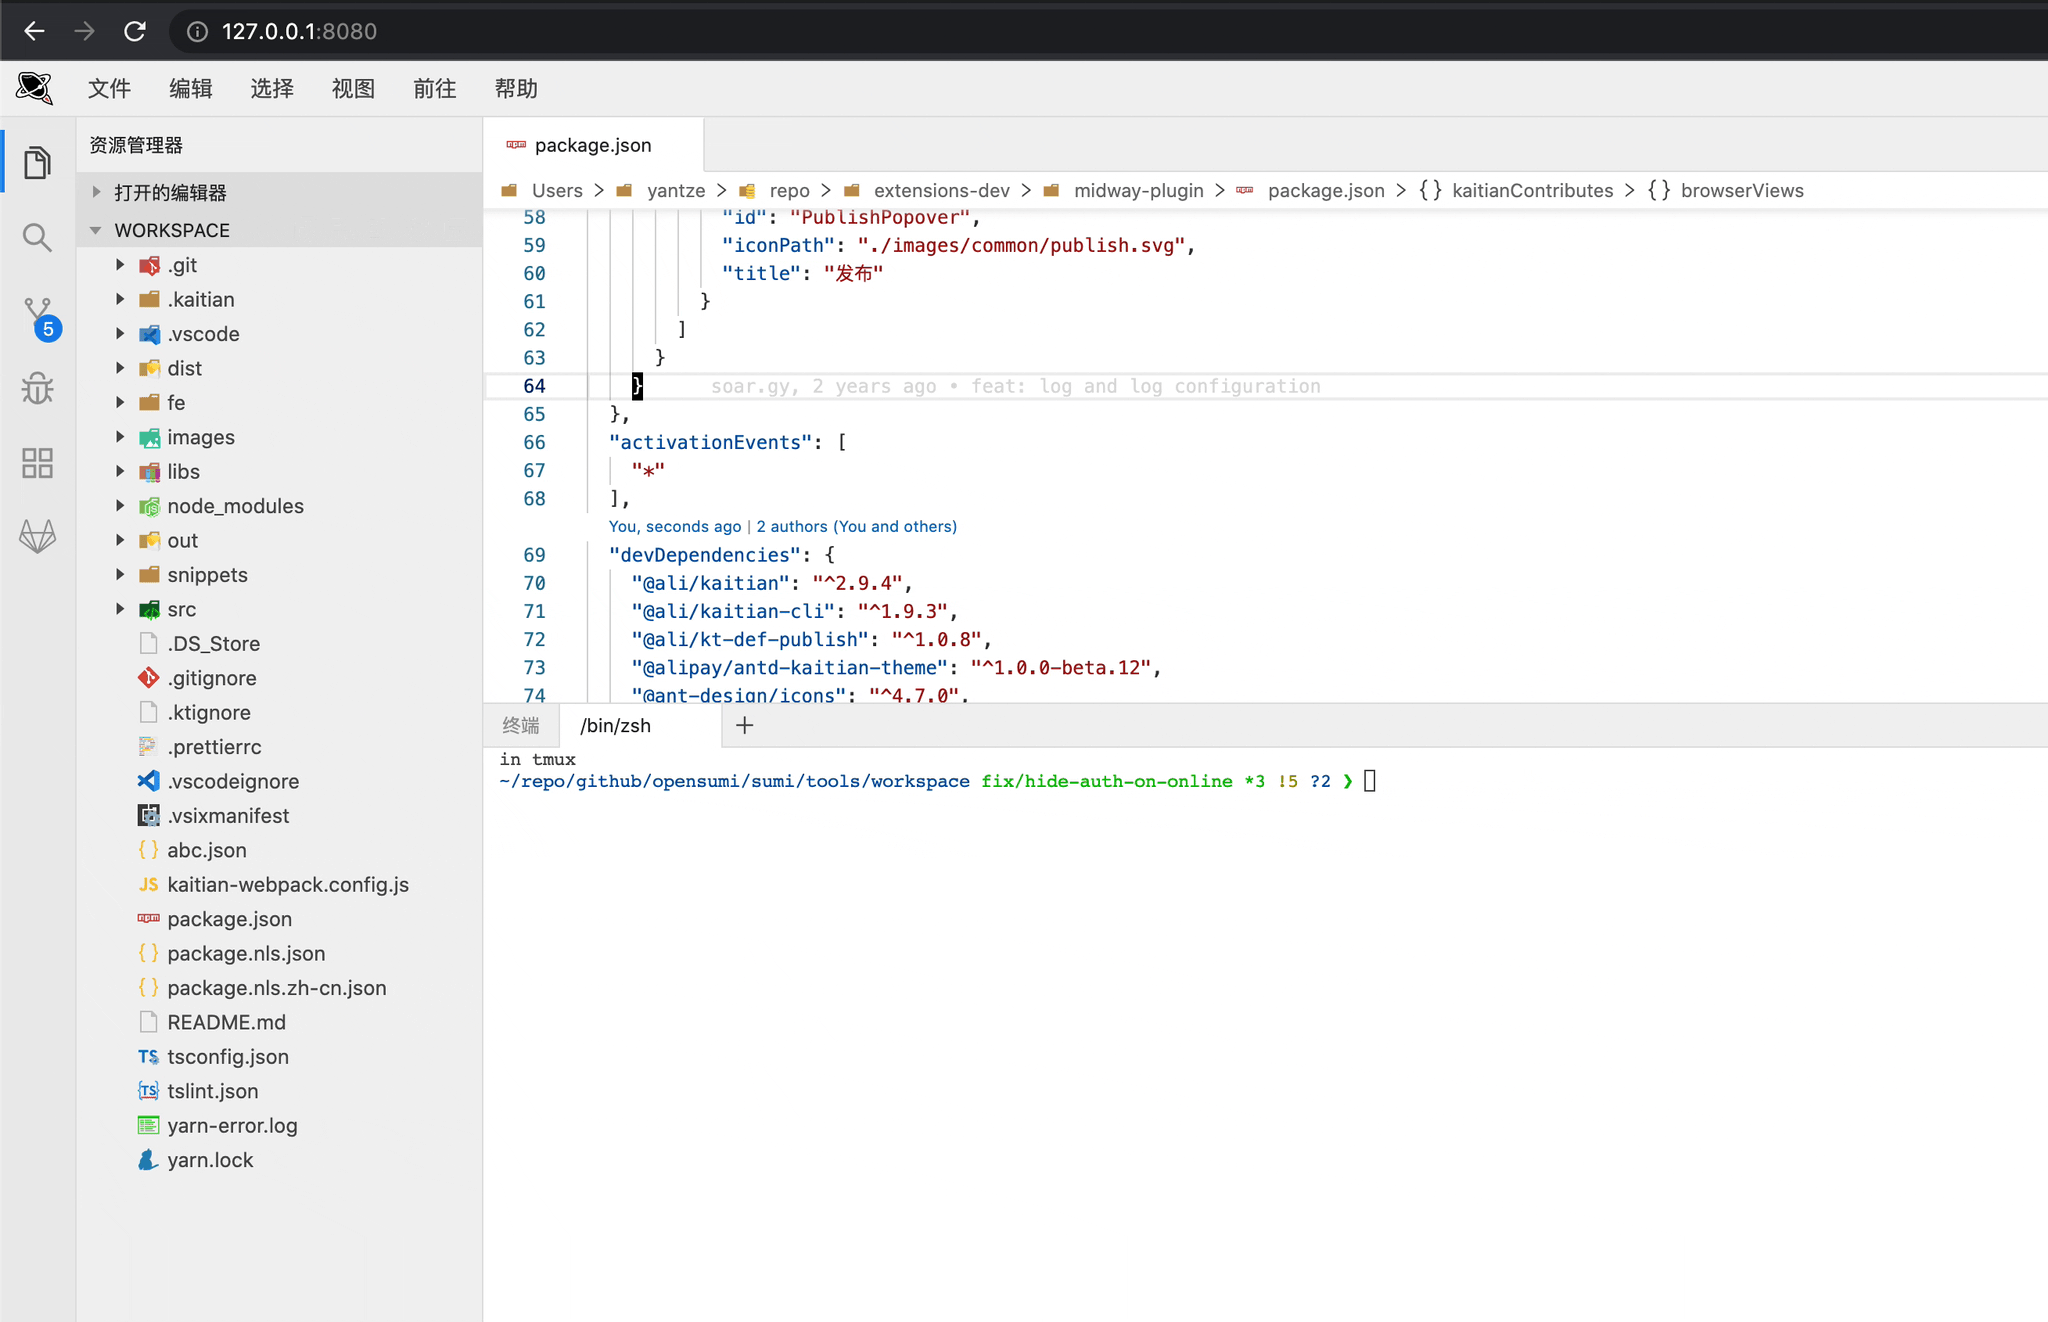This screenshot has width=2048, height=1322.
Task: Click the 2 authors code lens link
Action: click(x=856, y=527)
